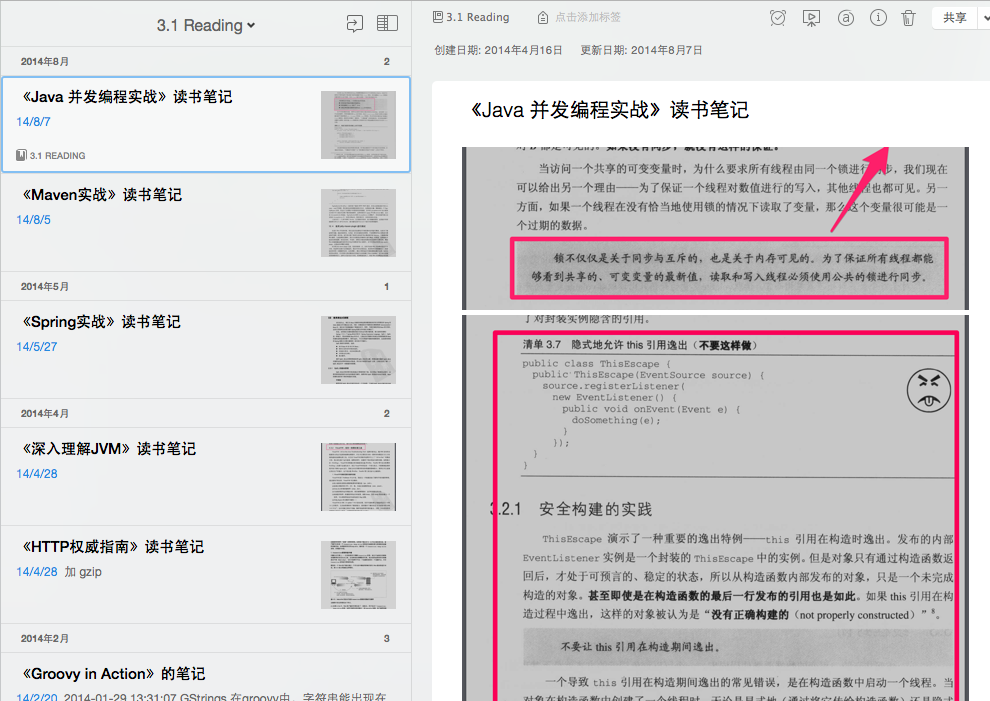The width and height of the screenshot is (990, 701).
Task: Click the 14/4/28 date of 深入理解JVM note
Action: click(x=37, y=474)
